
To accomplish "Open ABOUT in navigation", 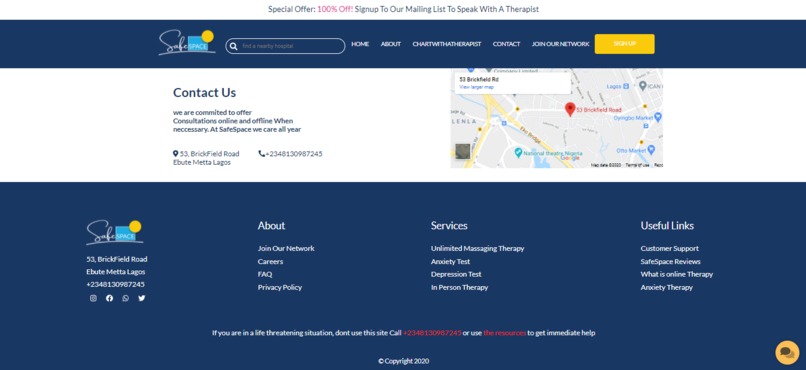I will 391,44.
